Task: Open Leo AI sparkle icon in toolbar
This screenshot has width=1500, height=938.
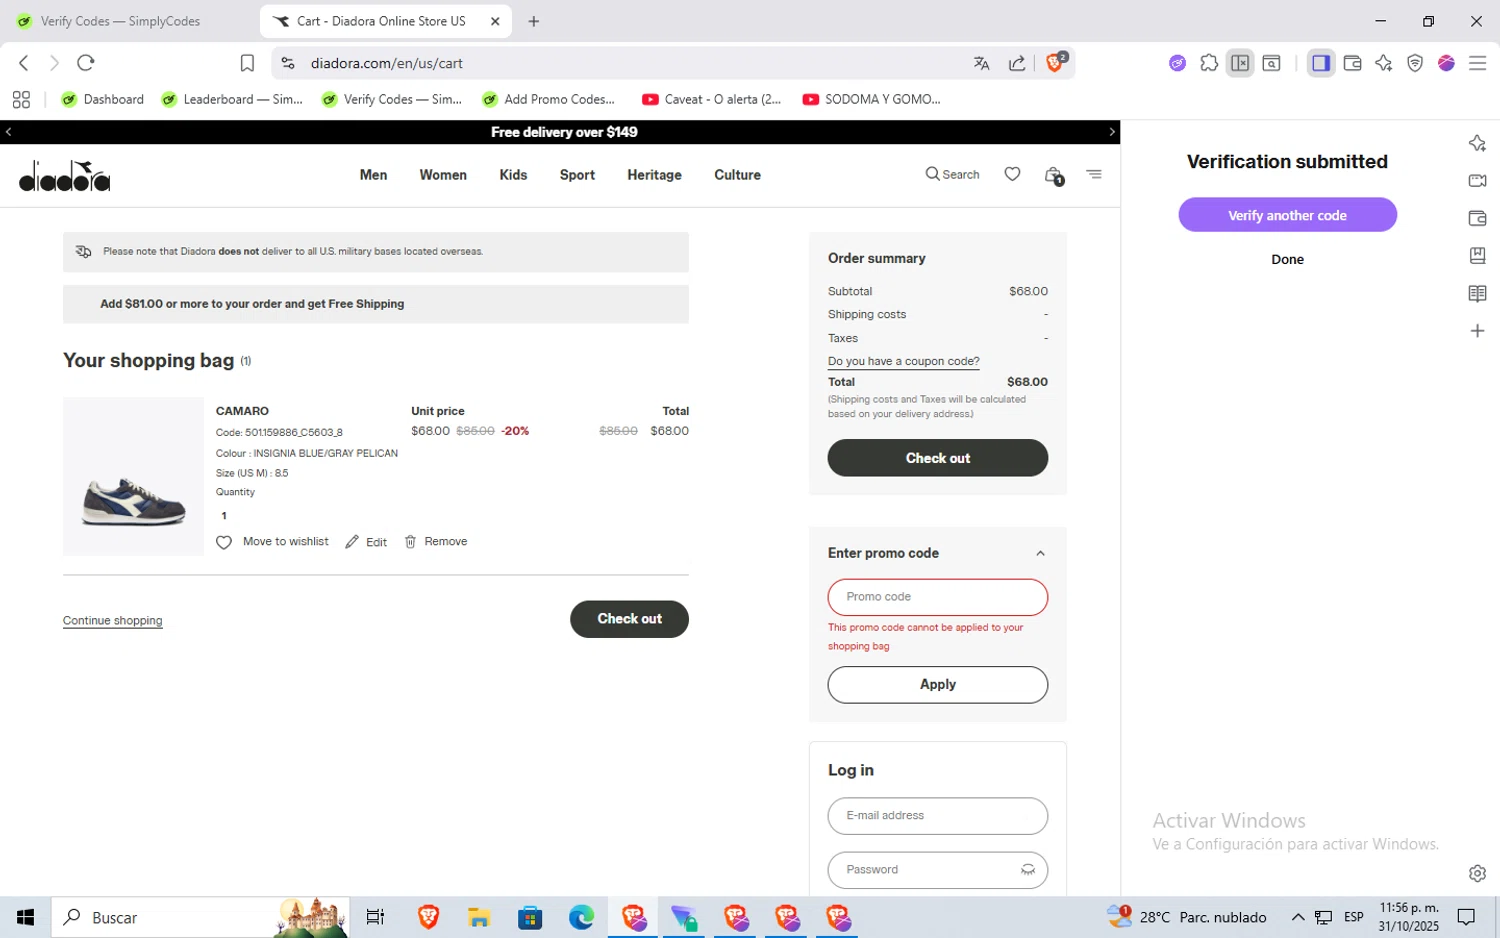Action: (1384, 63)
